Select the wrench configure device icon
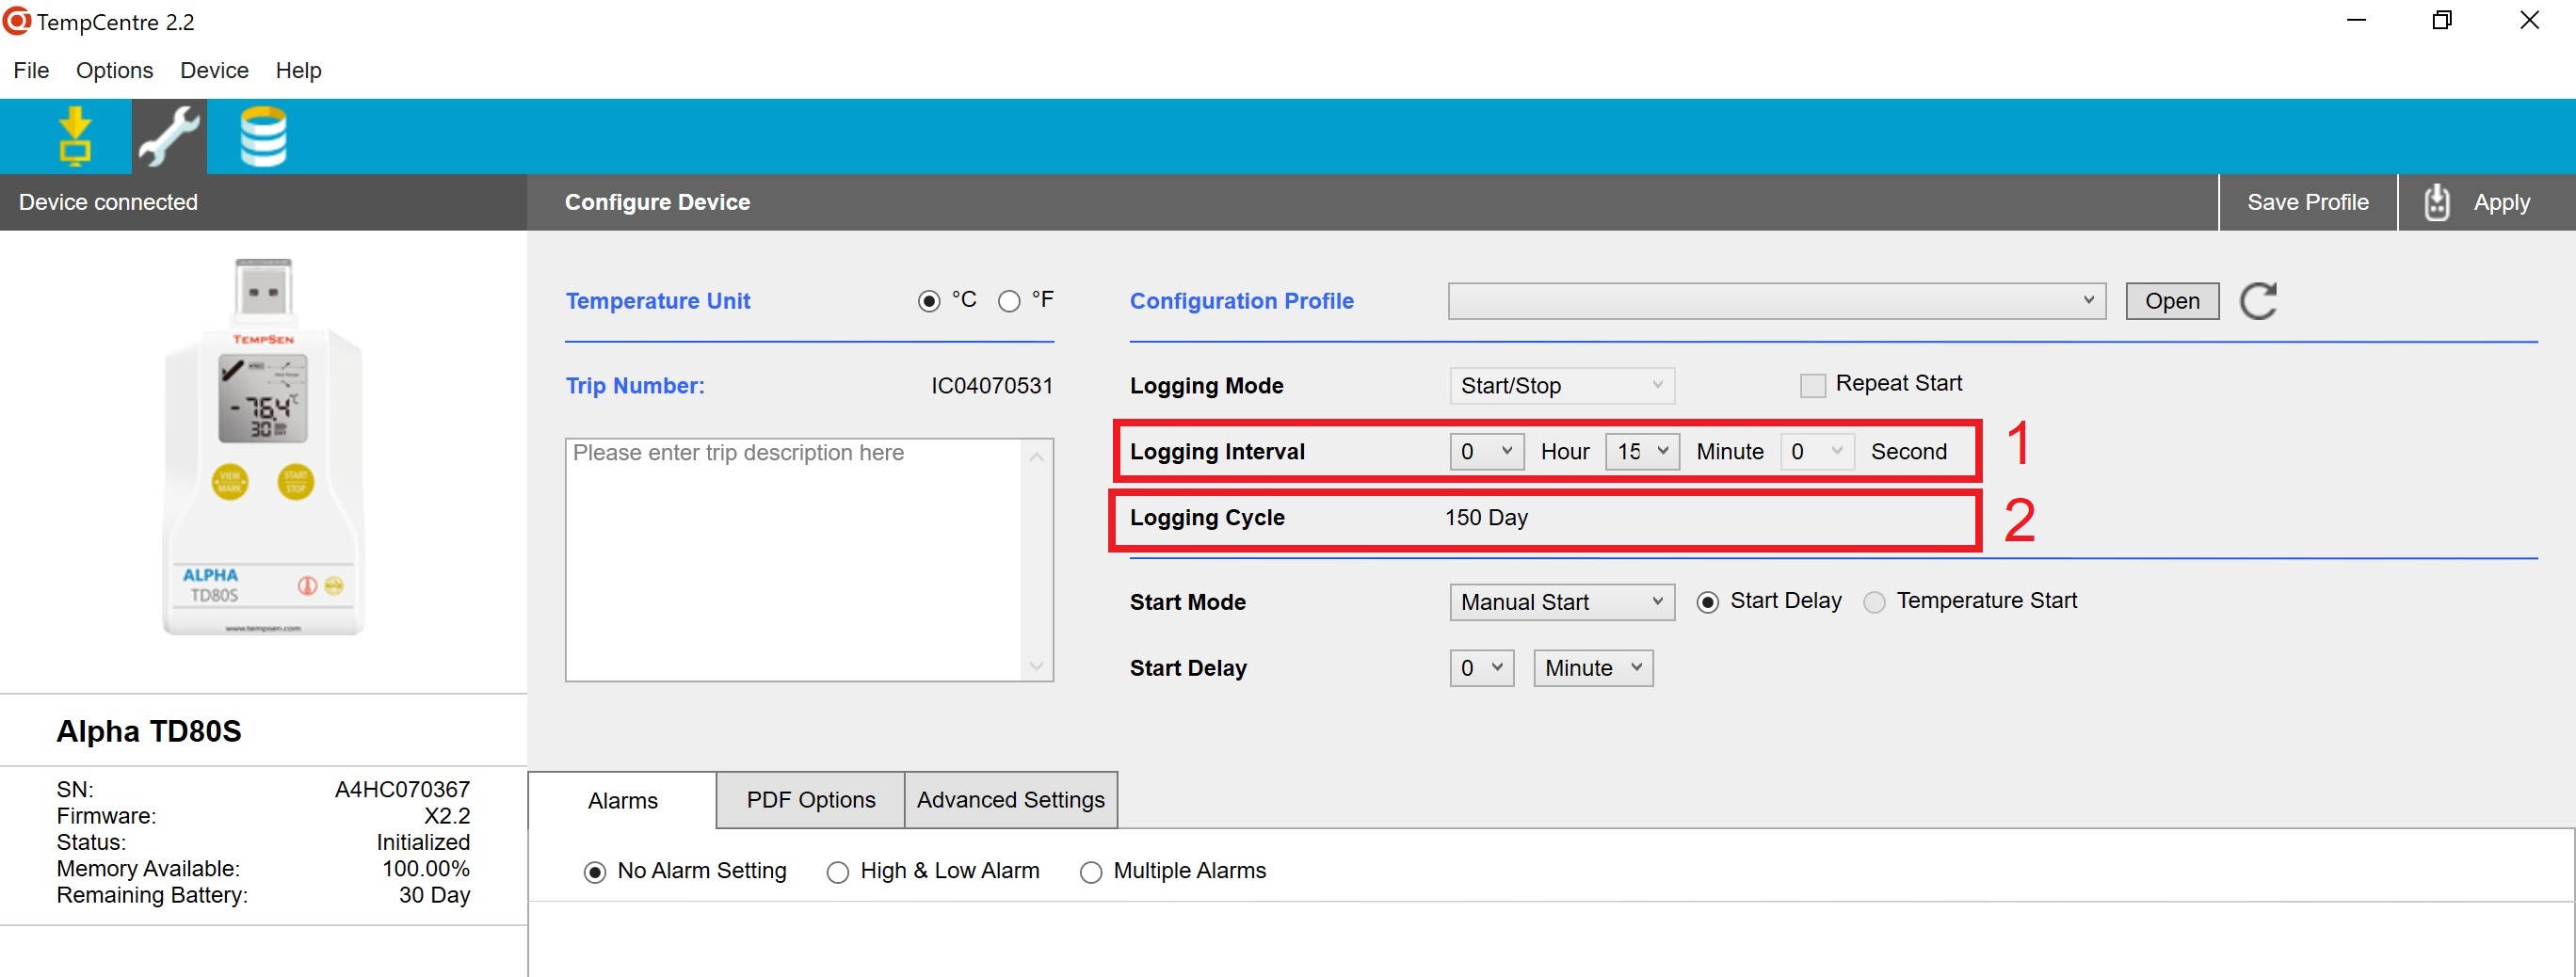The width and height of the screenshot is (2576, 977). pyautogui.click(x=169, y=136)
